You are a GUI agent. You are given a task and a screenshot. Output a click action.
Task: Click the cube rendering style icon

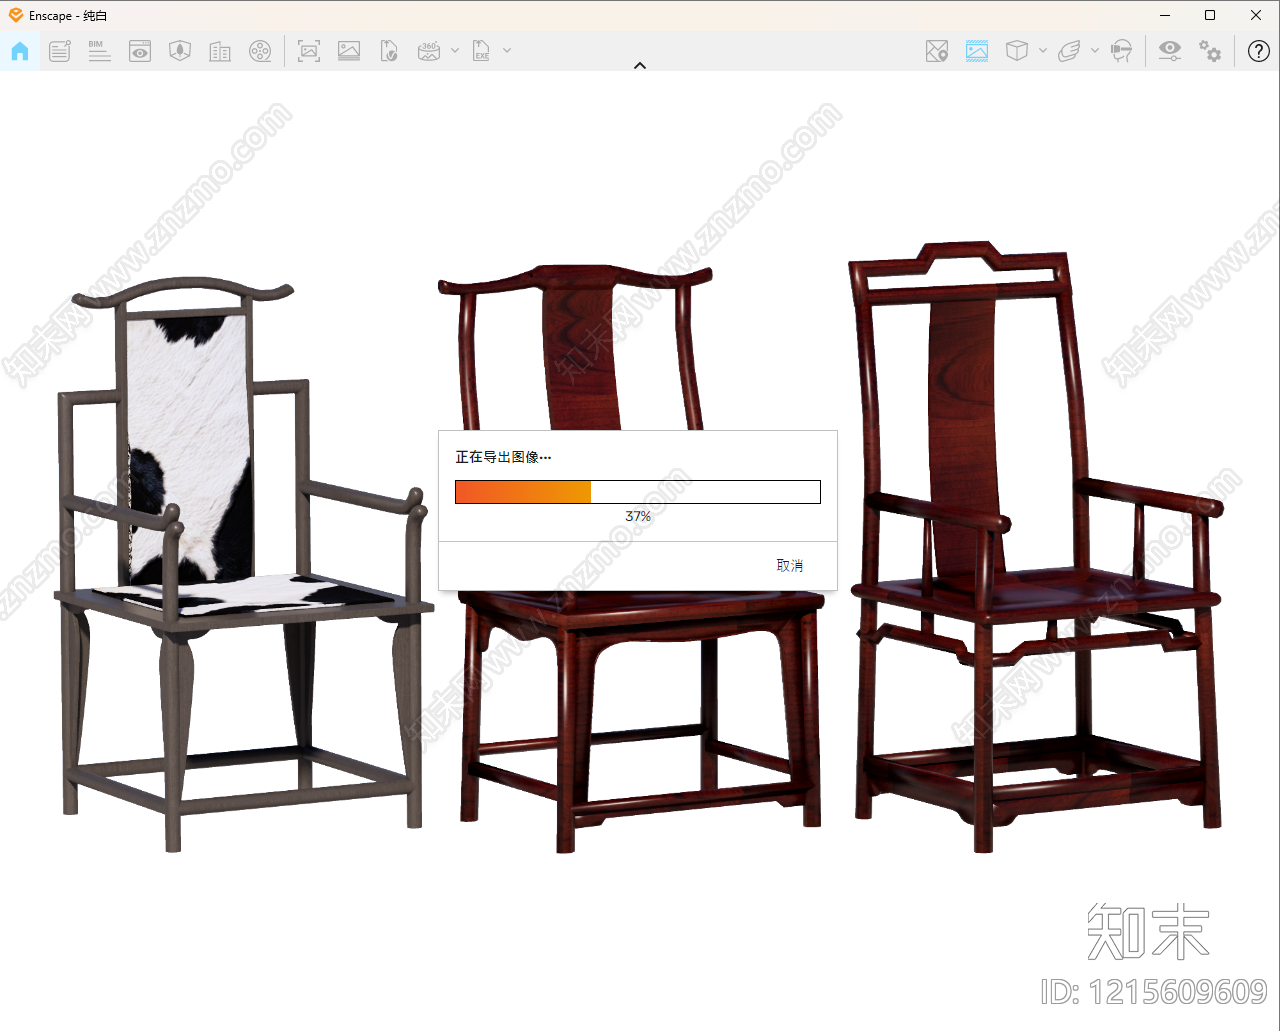point(1017,51)
